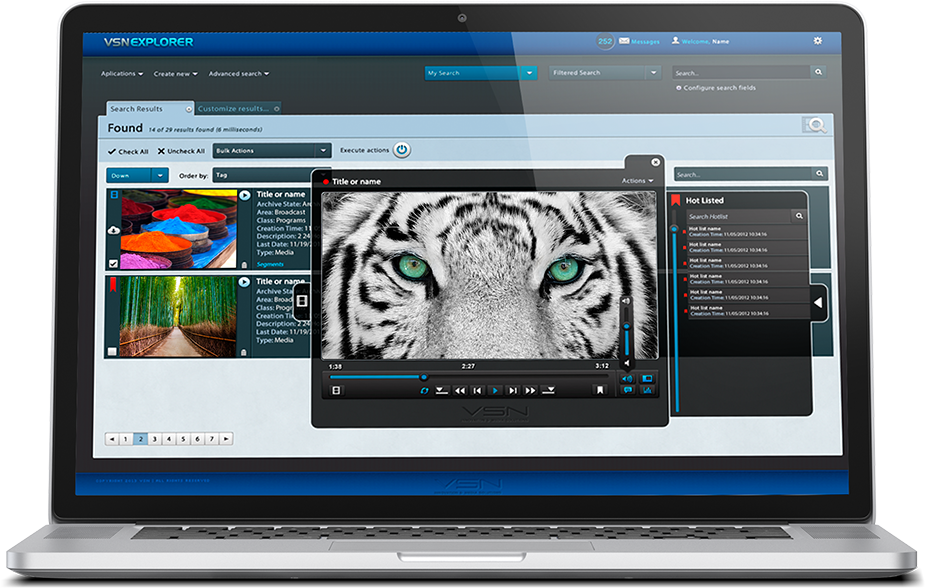Tick the checkbox on the bamboo forest result

pyautogui.click(x=112, y=351)
